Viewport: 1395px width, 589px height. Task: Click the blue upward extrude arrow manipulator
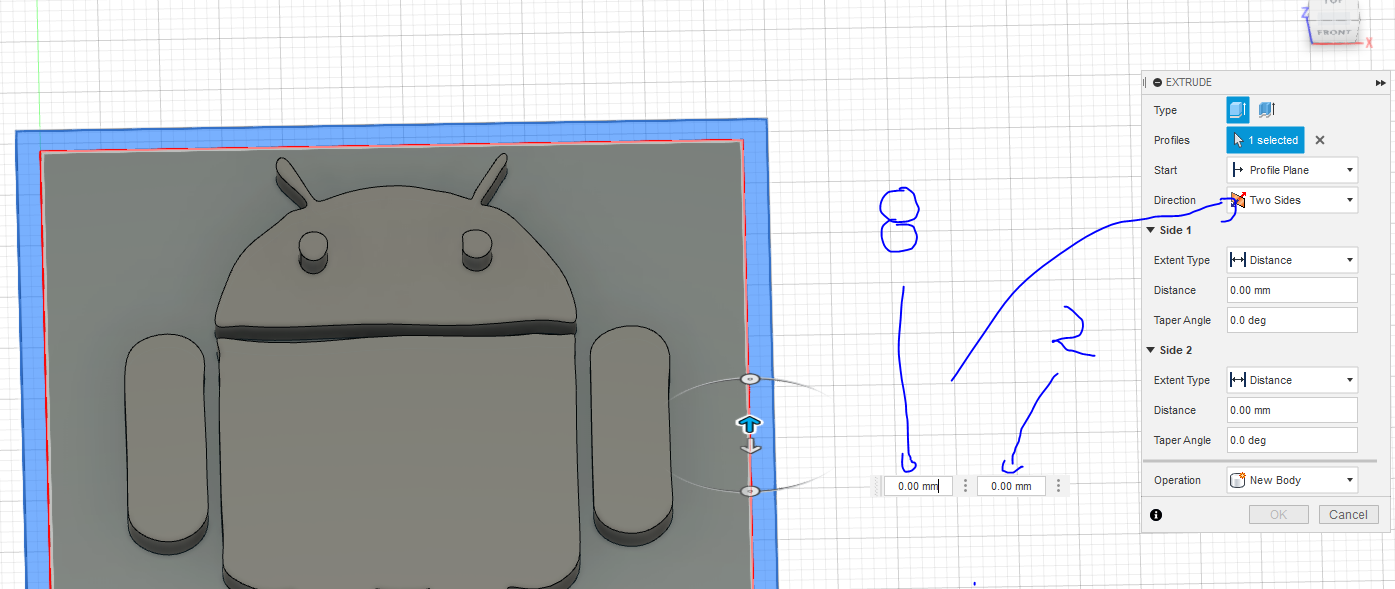(x=749, y=424)
